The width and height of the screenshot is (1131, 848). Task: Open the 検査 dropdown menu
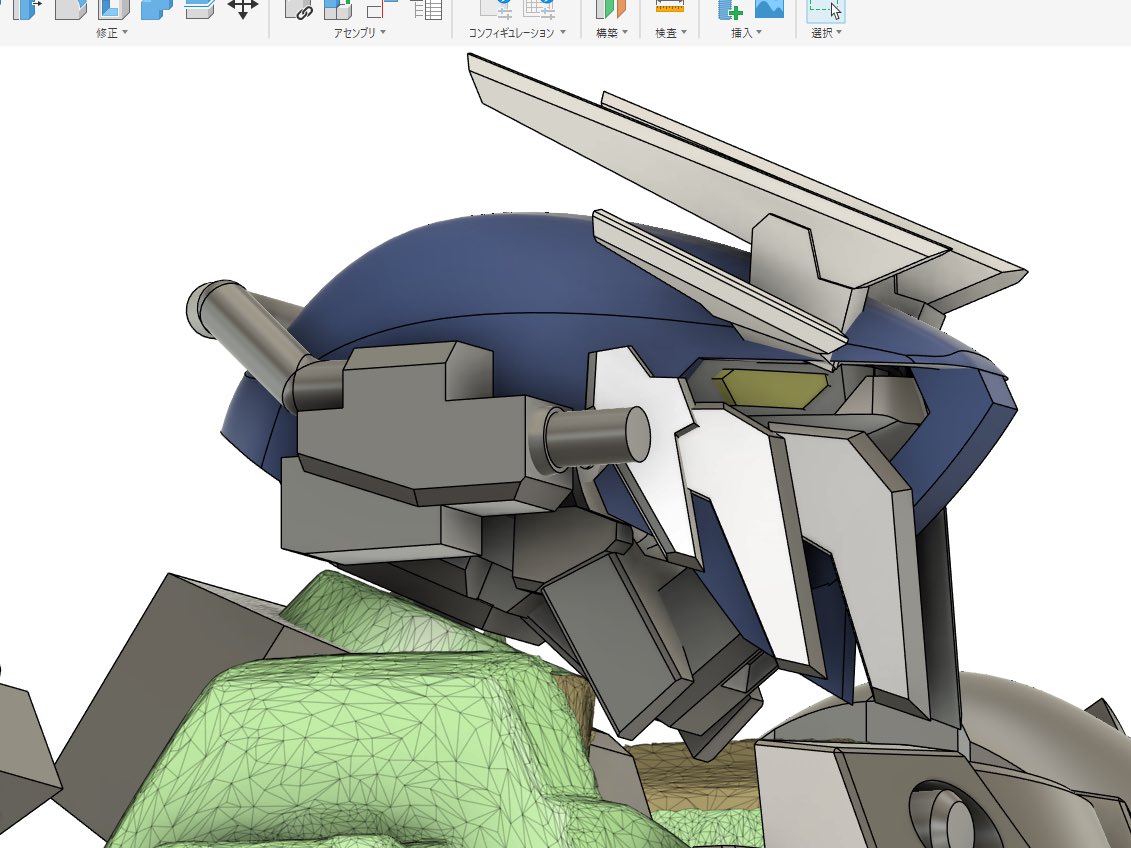[x=671, y=32]
